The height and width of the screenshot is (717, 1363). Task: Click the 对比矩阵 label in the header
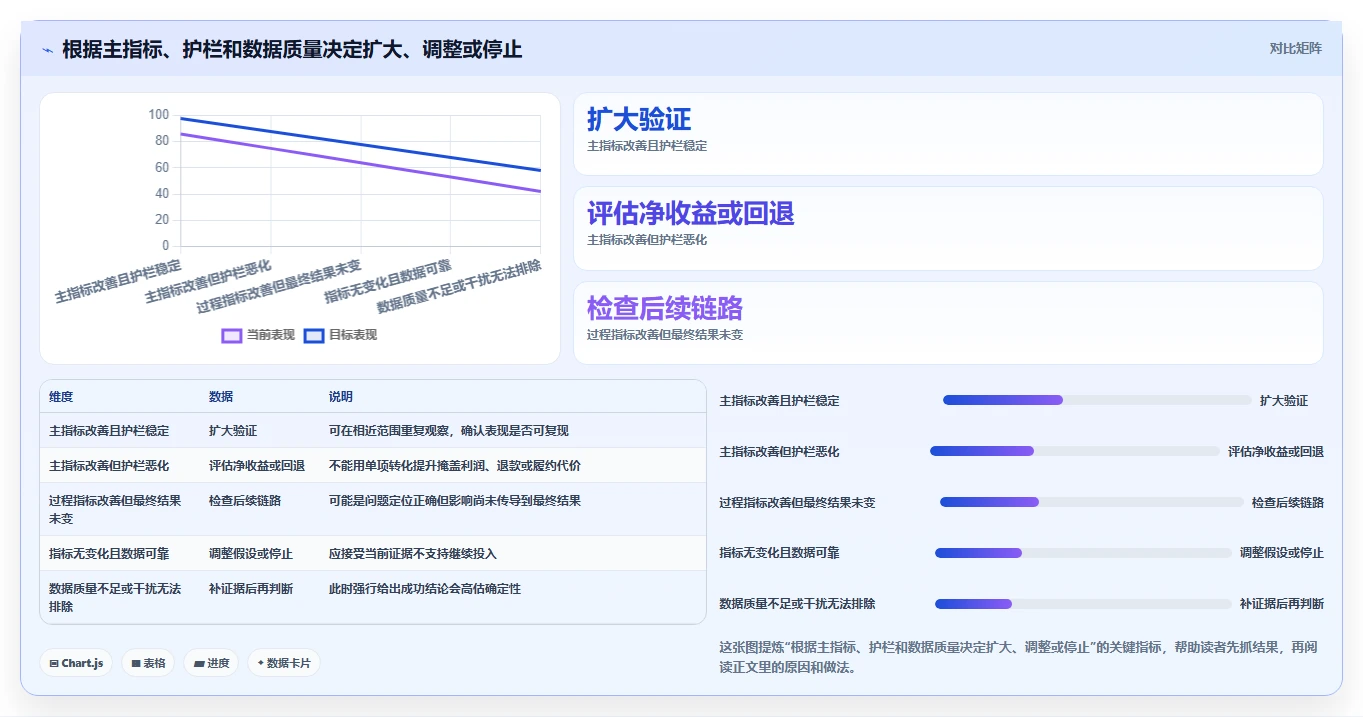tap(1295, 48)
